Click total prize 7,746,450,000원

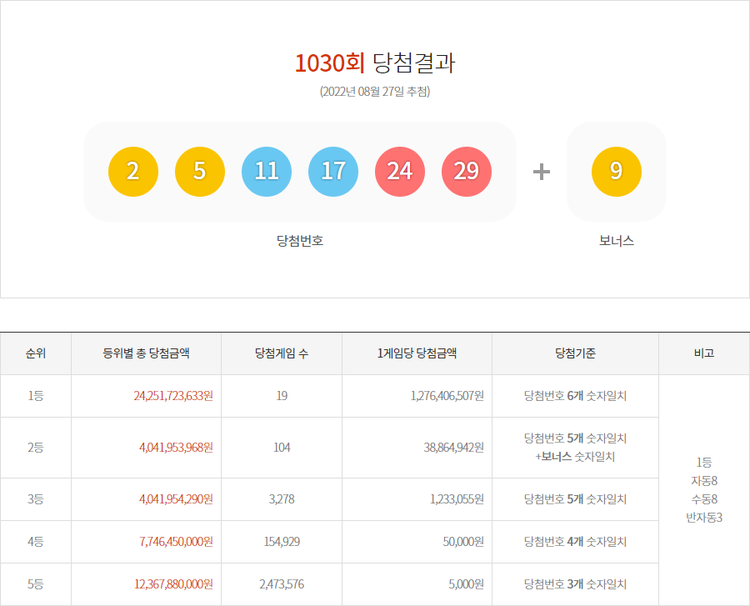[x=176, y=542]
